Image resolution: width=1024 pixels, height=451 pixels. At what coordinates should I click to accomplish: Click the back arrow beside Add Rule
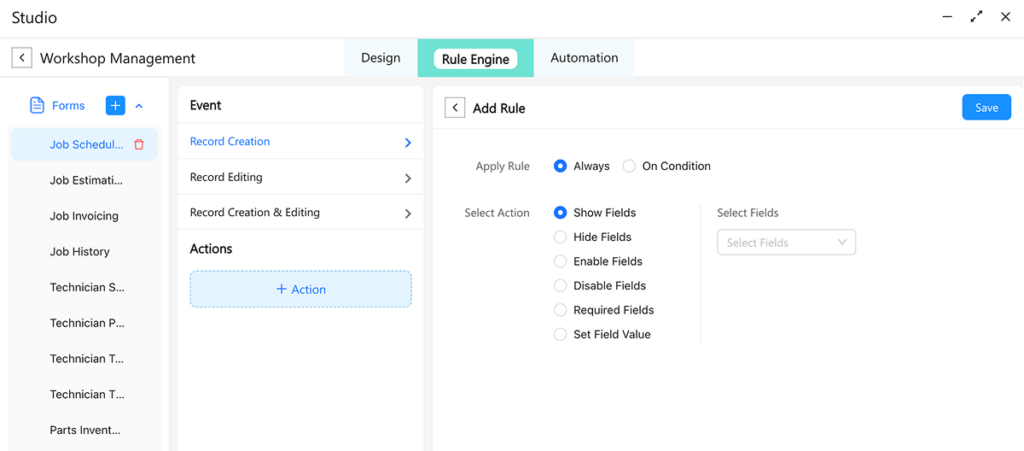point(455,108)
